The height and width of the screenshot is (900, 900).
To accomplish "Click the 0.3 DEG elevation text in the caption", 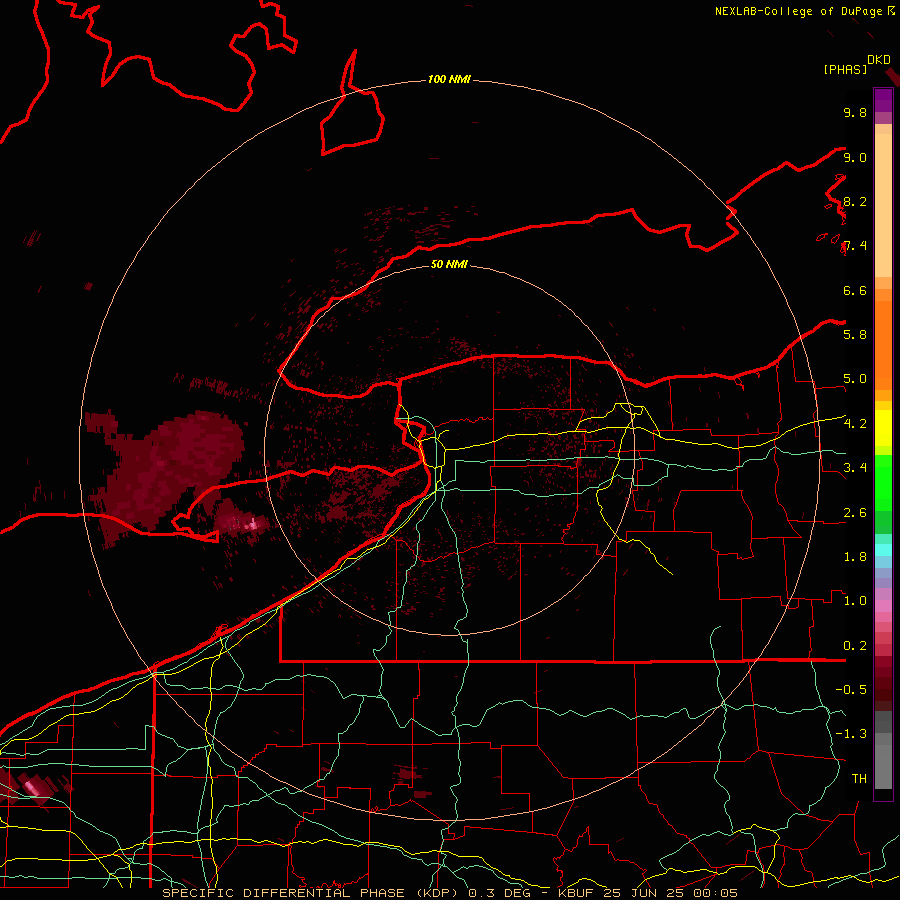I will click(499, 893).
